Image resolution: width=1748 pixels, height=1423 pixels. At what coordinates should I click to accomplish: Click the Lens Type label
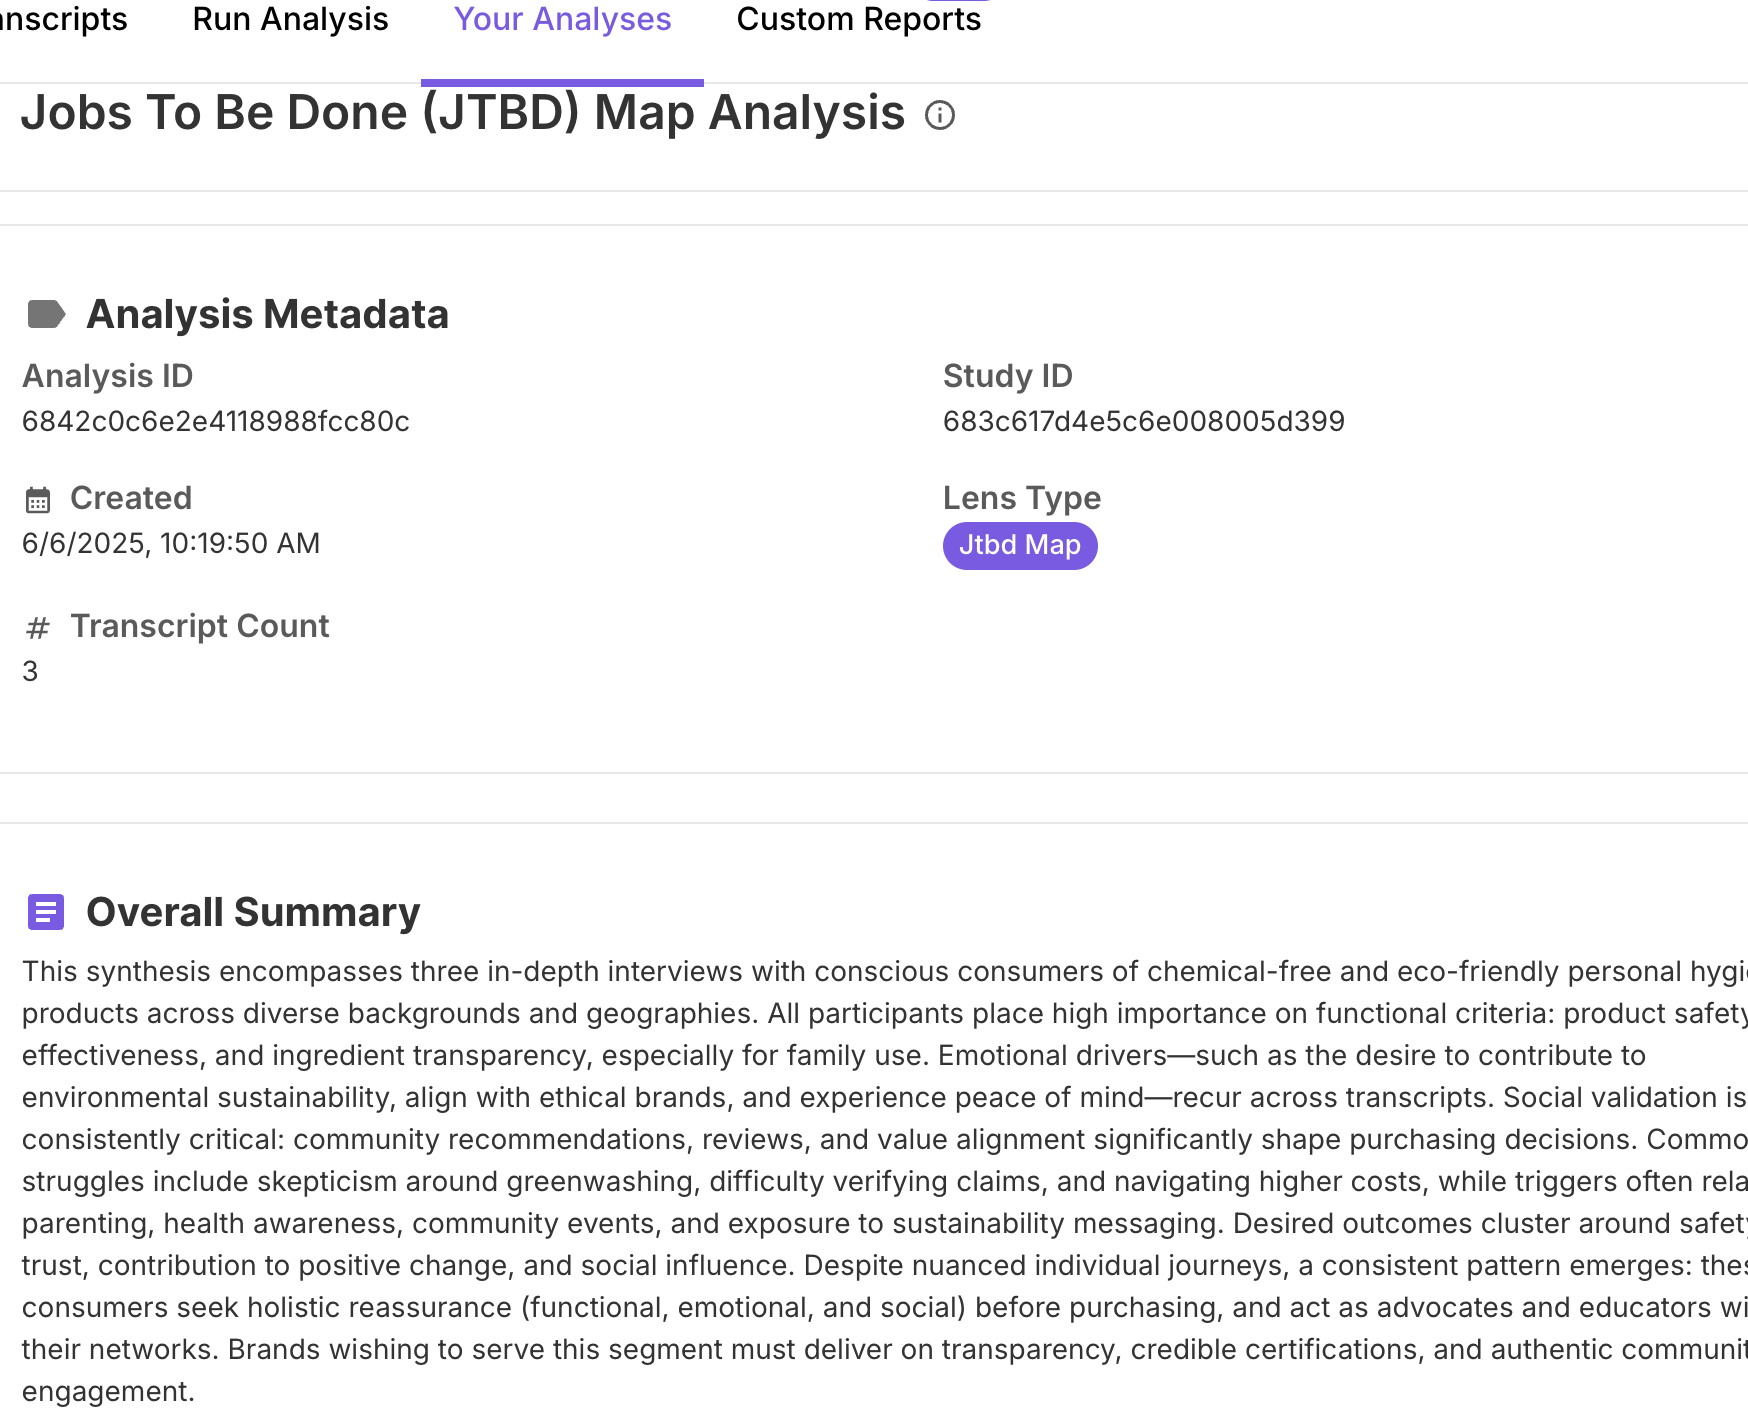click(x=1021, y=498)
